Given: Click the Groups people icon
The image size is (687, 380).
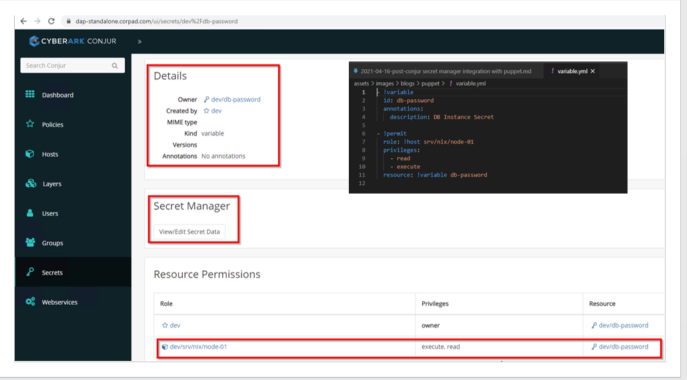Looking at the screenshot, I should (30, 242).
